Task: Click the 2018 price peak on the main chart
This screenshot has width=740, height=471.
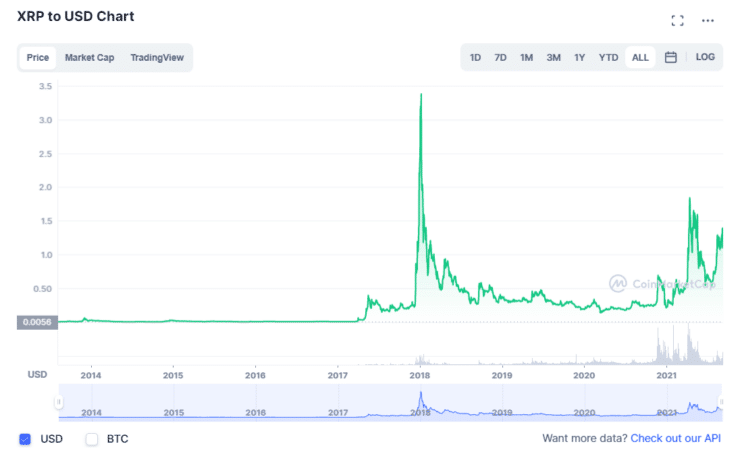Action: click(x=421, y=95)
